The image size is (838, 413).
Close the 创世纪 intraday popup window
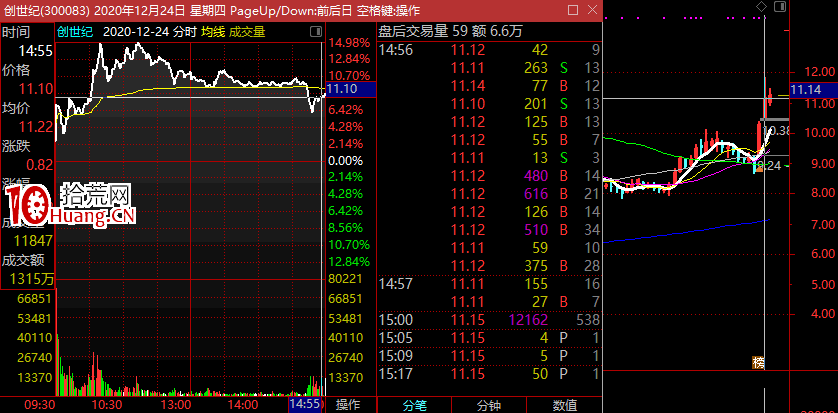tap(592, 10)
